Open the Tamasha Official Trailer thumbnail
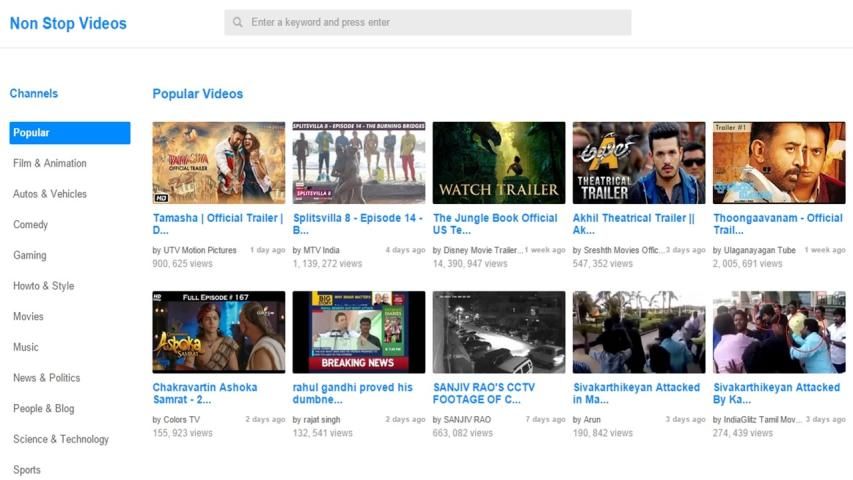The image size is (853, 480). (x=218, y=163)
